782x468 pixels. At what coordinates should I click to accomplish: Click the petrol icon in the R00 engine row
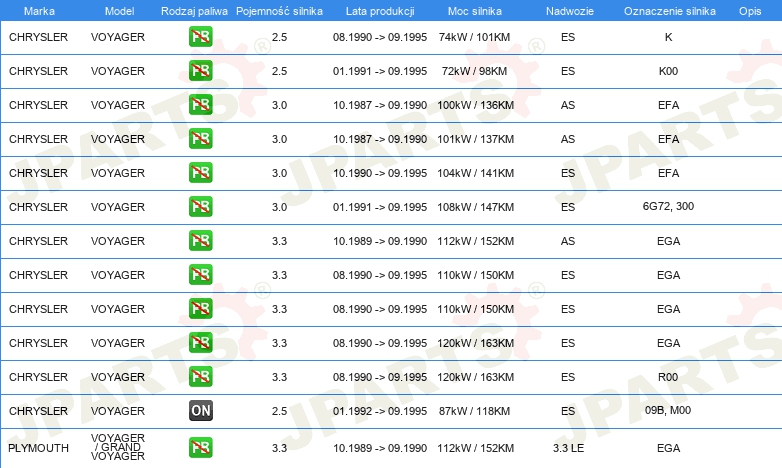point(200,376)
